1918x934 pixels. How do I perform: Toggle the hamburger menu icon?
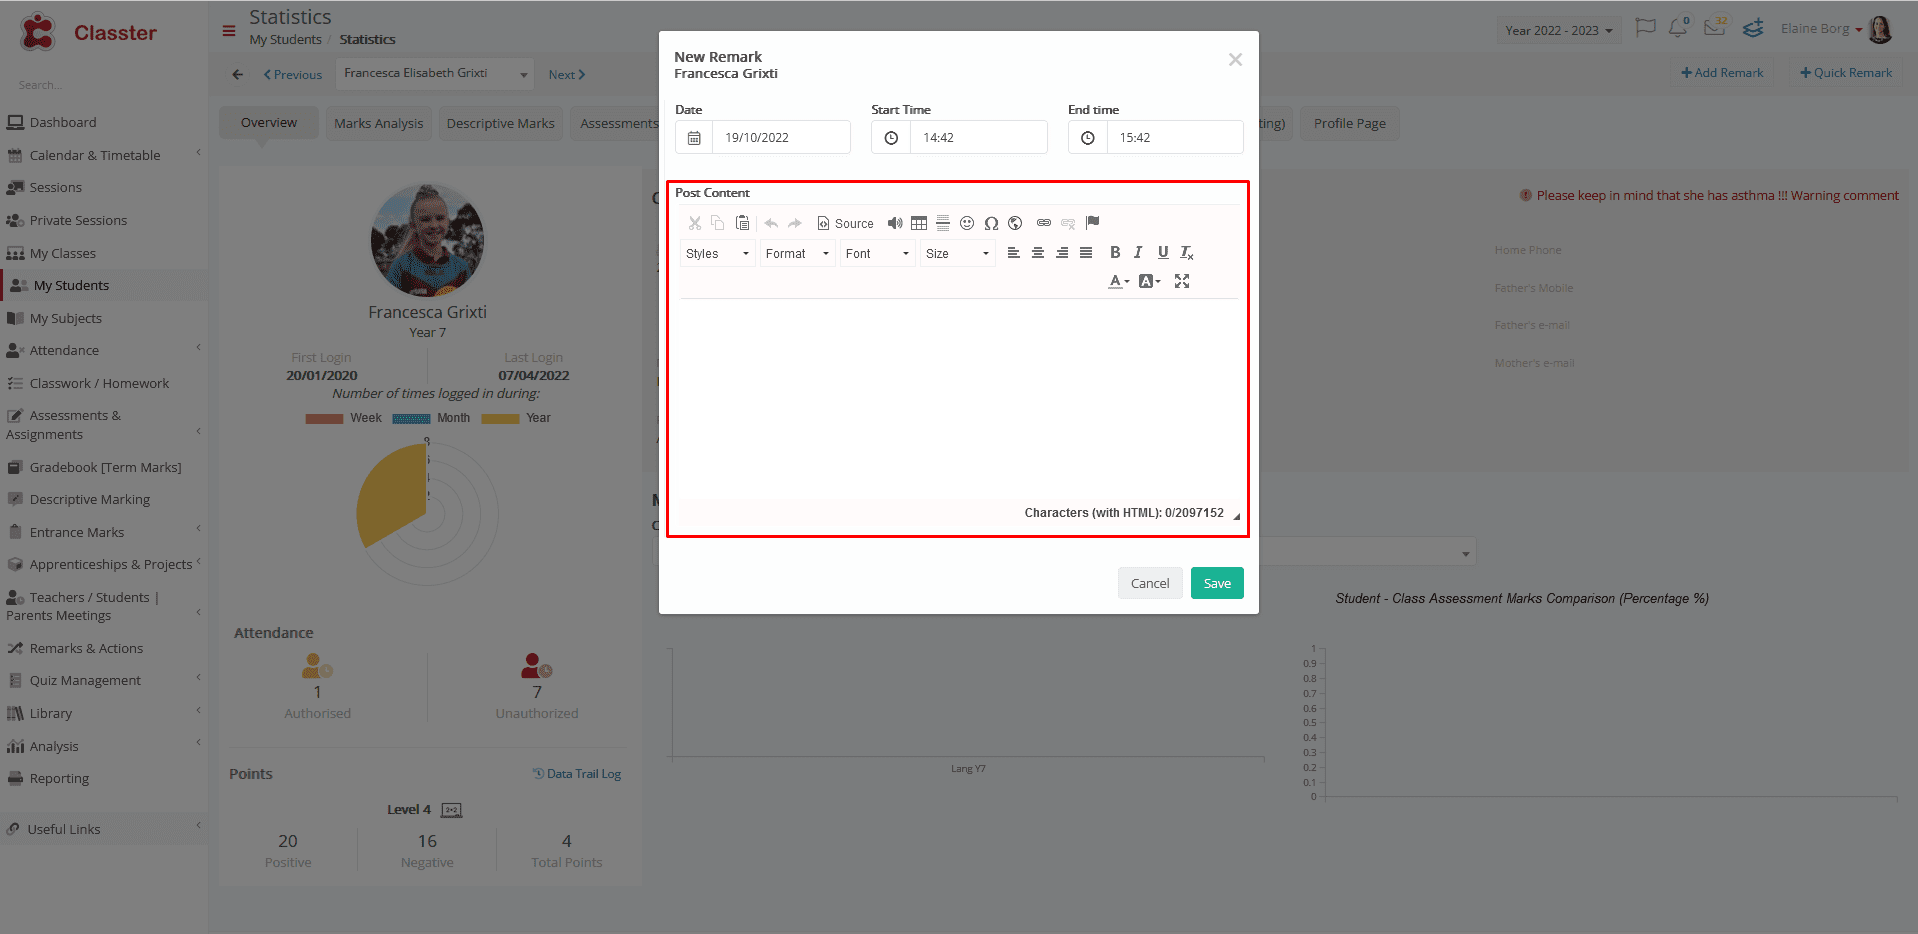coord(229,31)
